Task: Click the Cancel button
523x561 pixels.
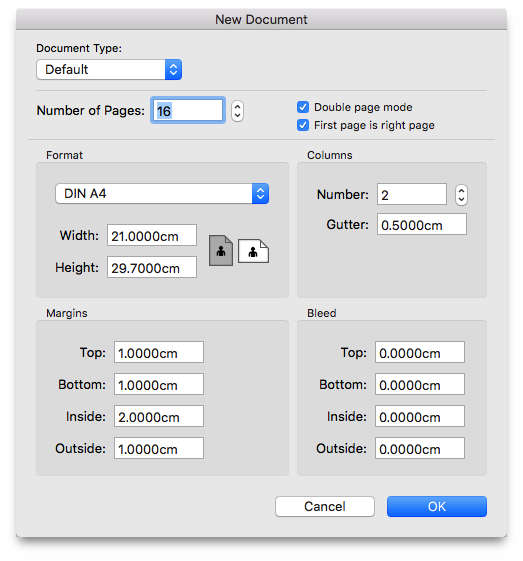Action: pyautogui.click(x=325, y=506)
